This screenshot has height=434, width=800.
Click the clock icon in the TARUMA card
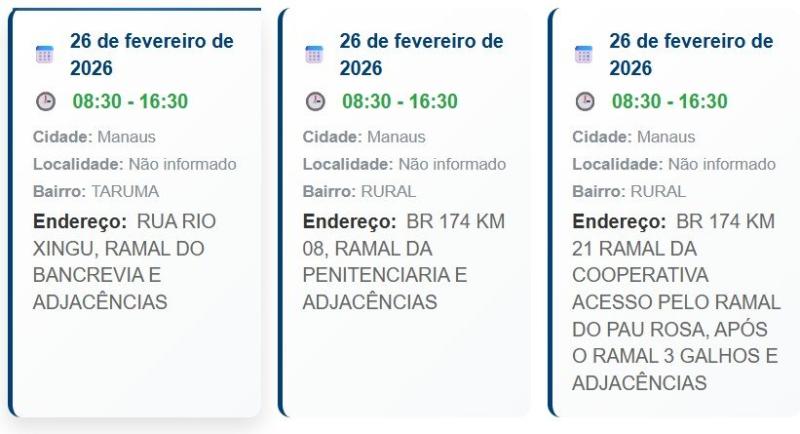pyautogui.click(x=45, y=101)
